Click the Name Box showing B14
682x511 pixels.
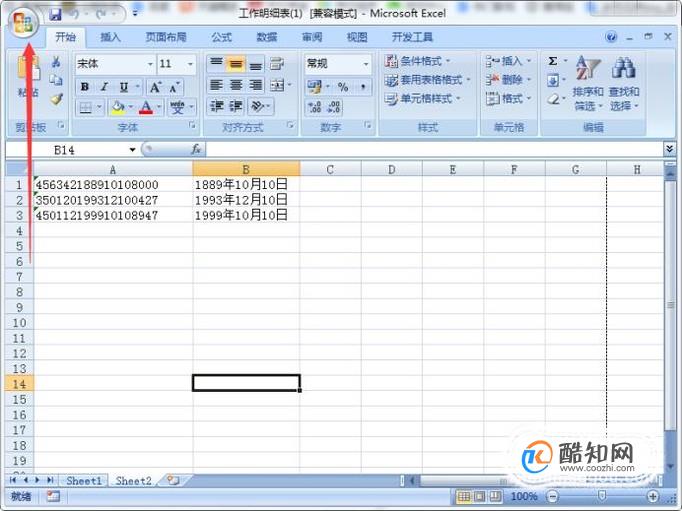pos(72,150)
